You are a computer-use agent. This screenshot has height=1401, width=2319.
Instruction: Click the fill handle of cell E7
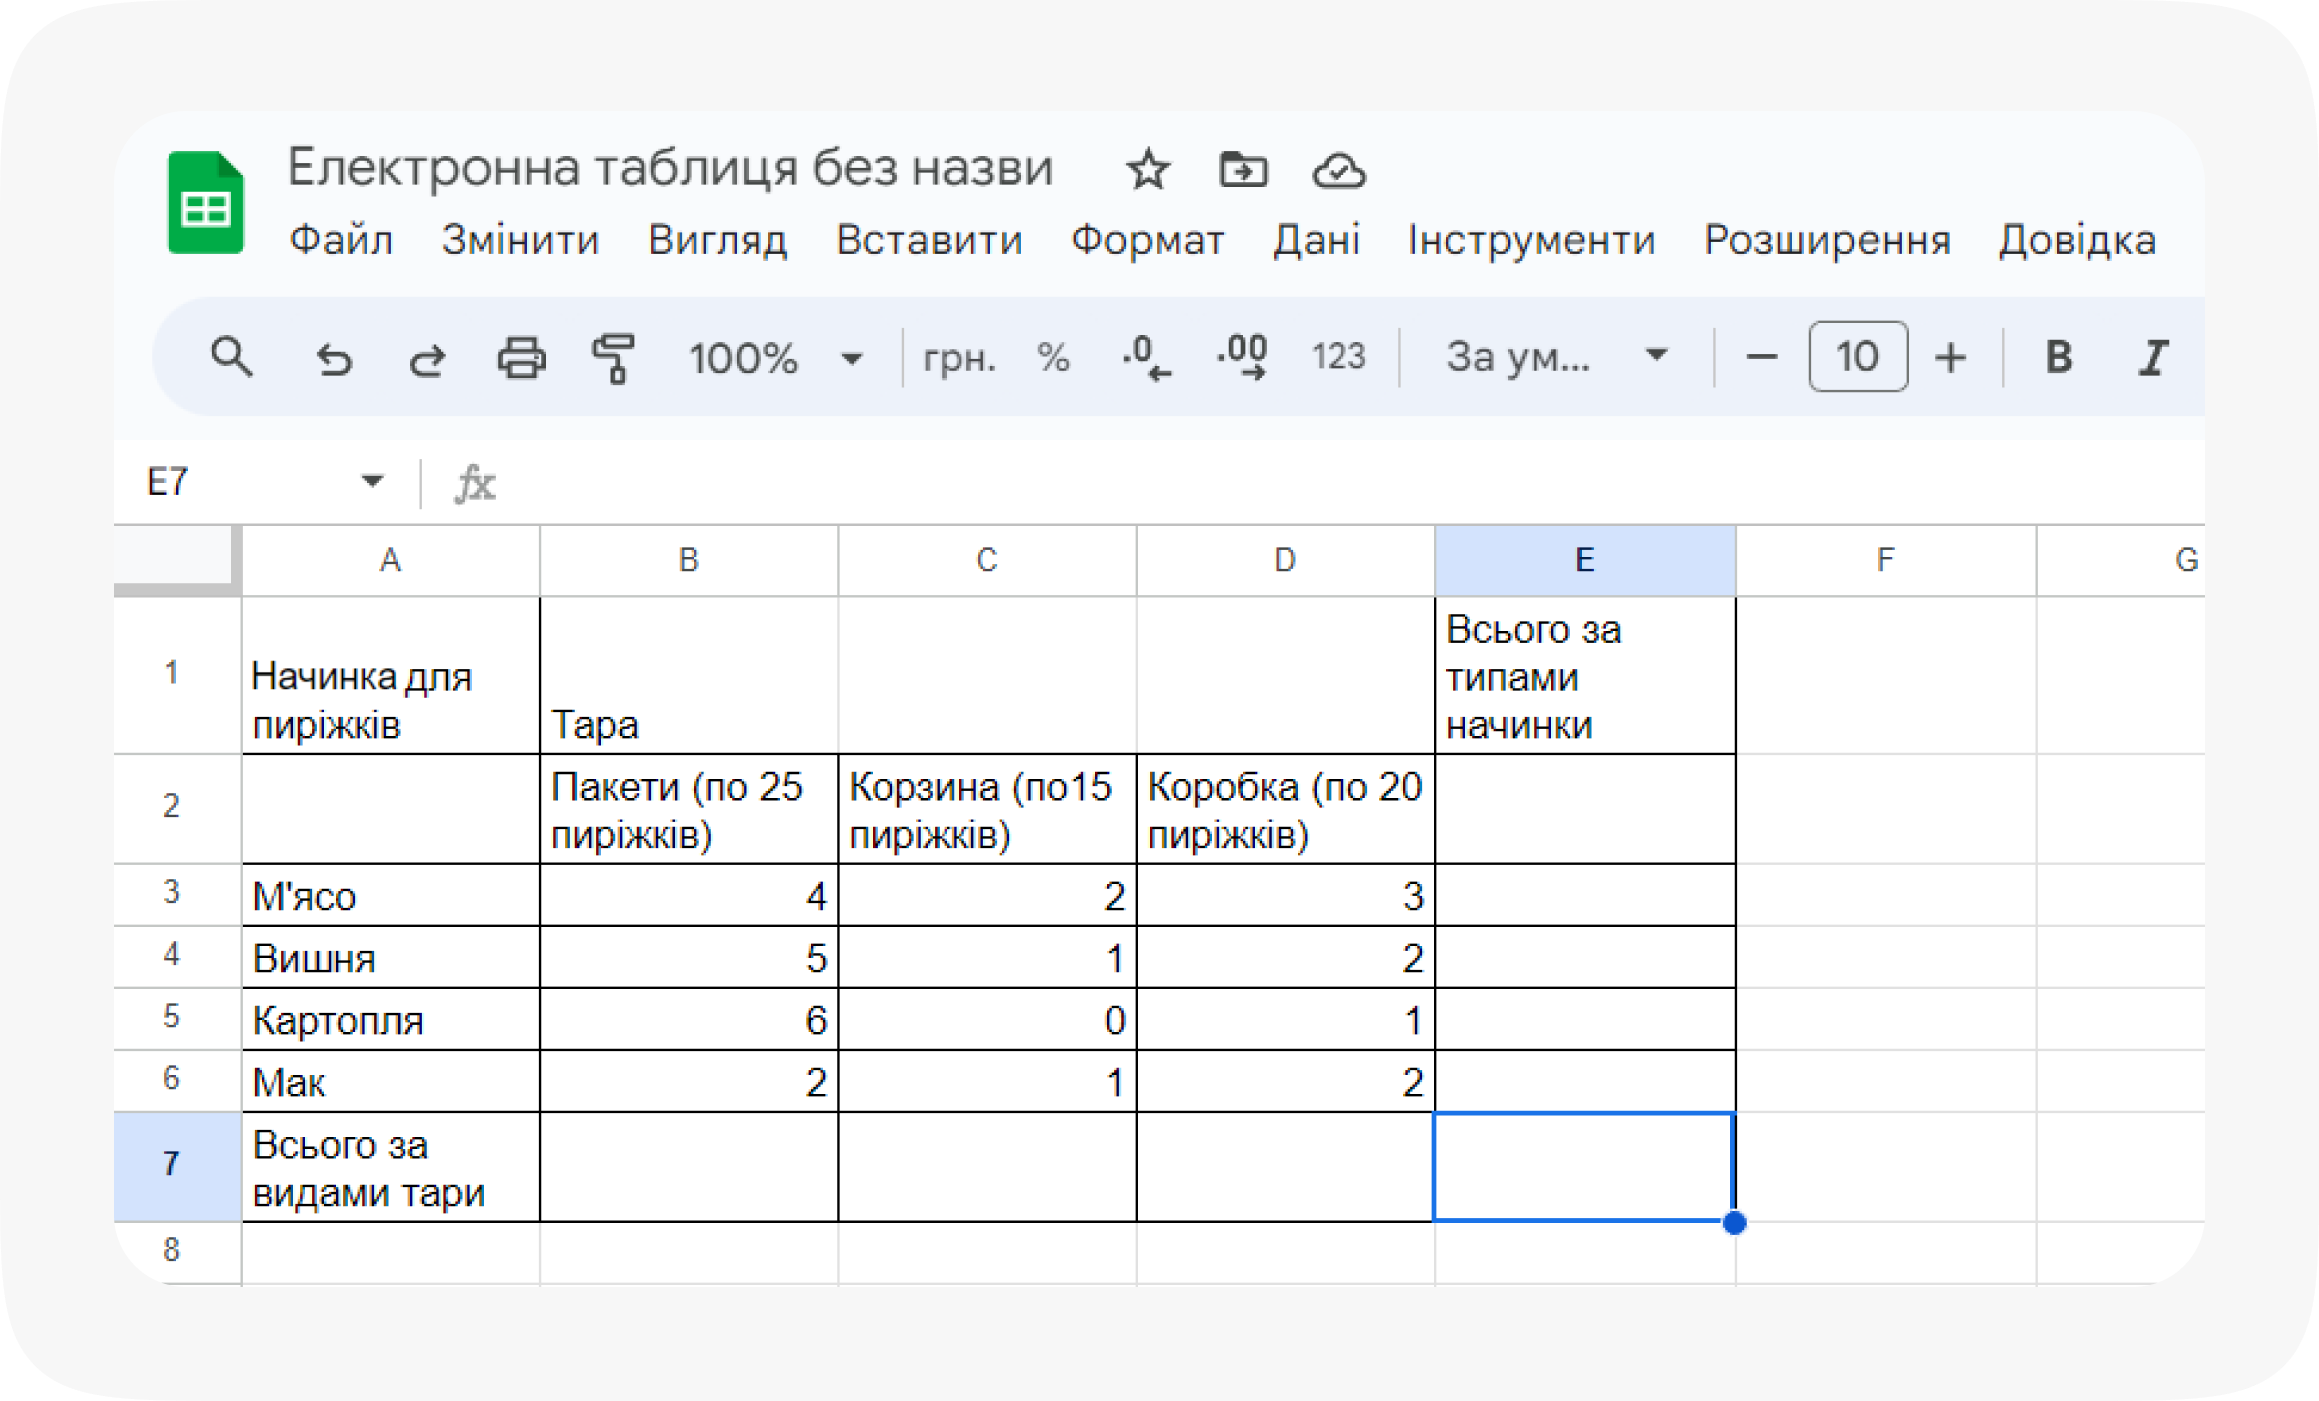pos(1735,1222)
